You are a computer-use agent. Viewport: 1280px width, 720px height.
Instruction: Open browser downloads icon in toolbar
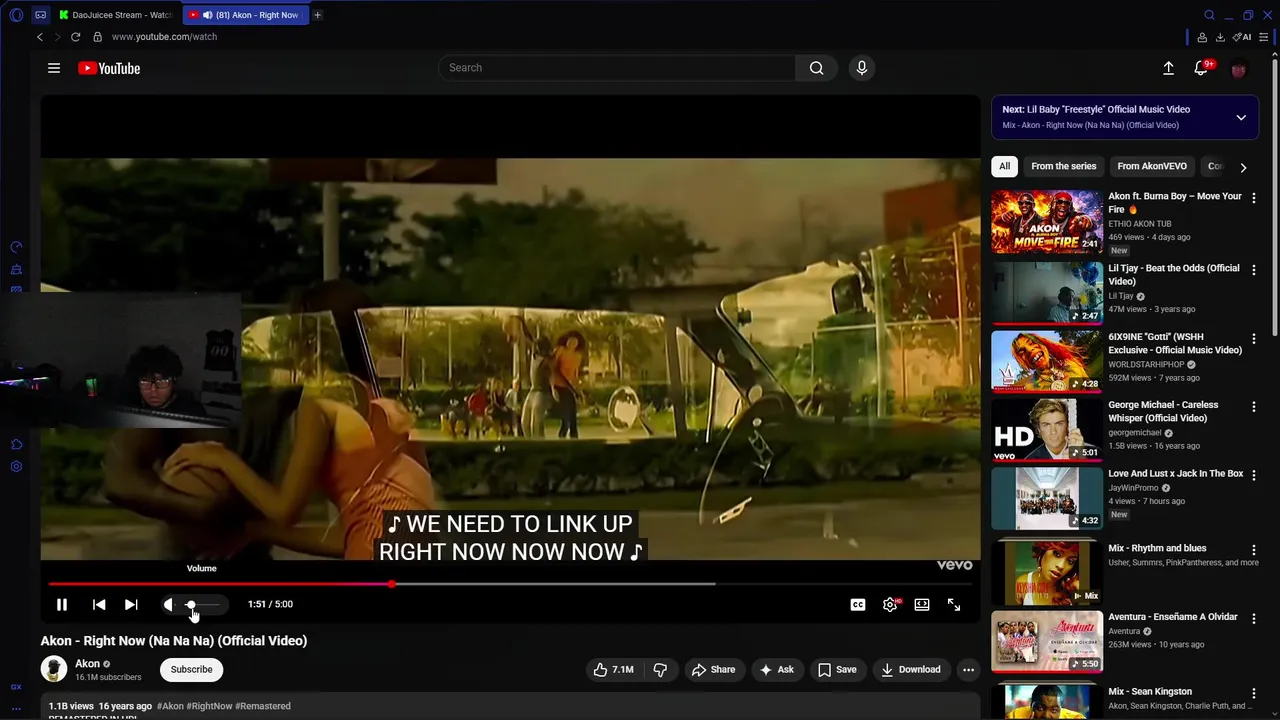pyautogui.click(x=1220, y=37)
